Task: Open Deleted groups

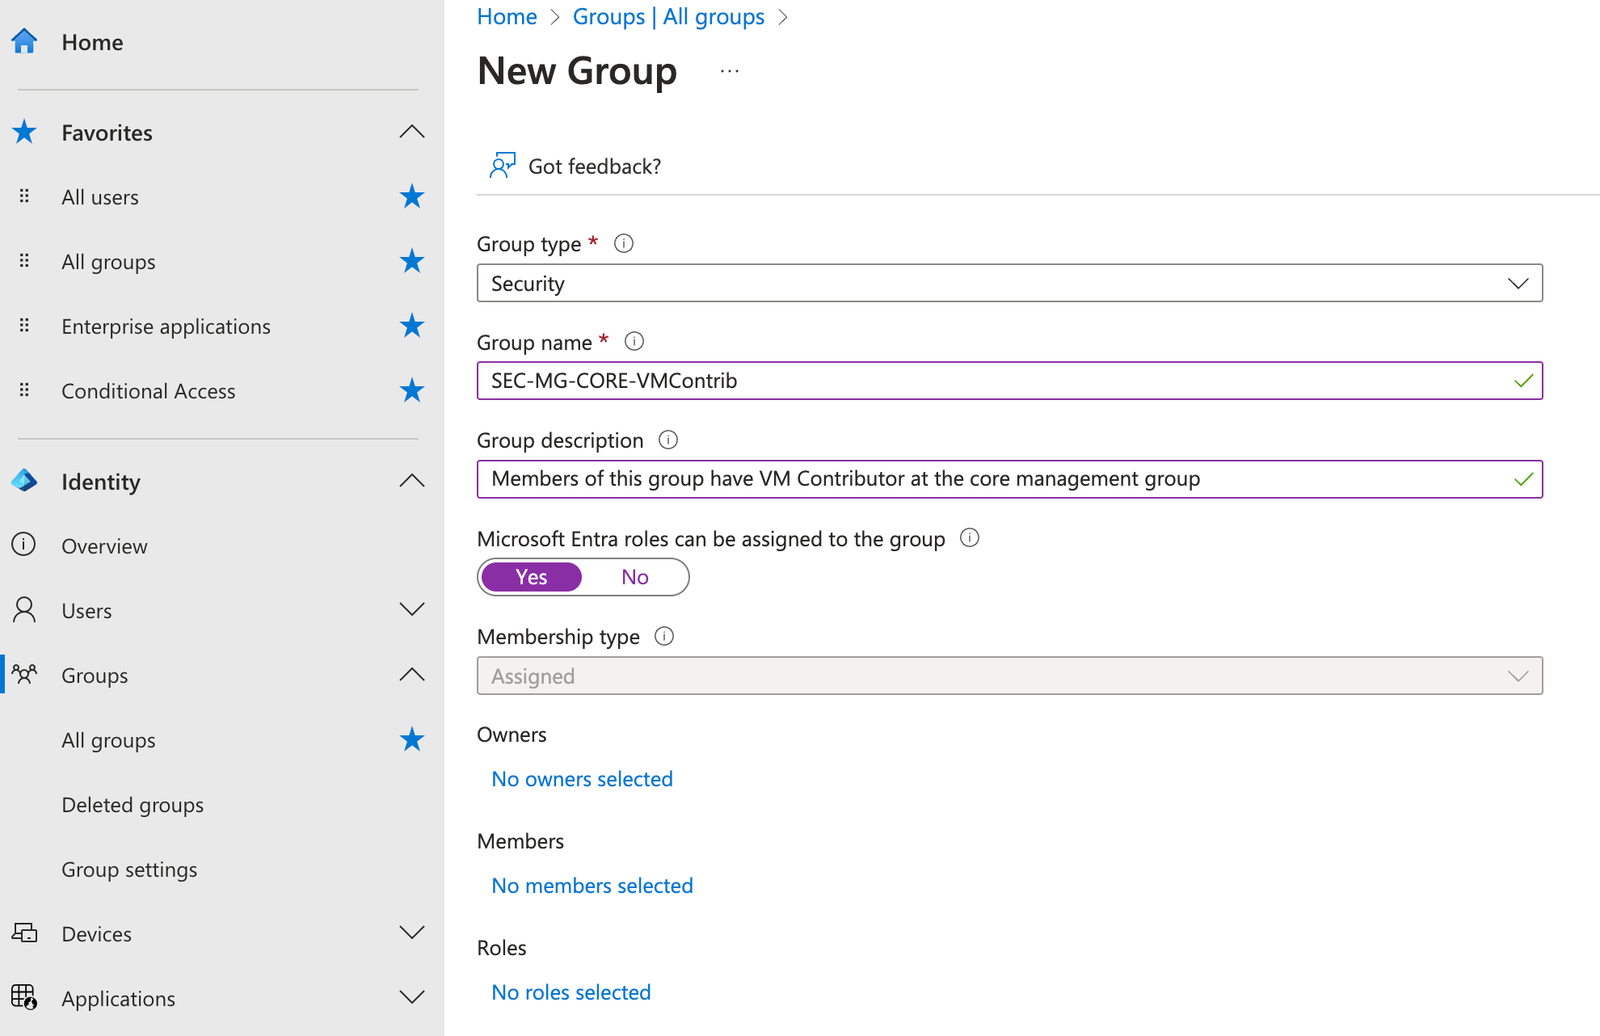Action: (132, 805)
